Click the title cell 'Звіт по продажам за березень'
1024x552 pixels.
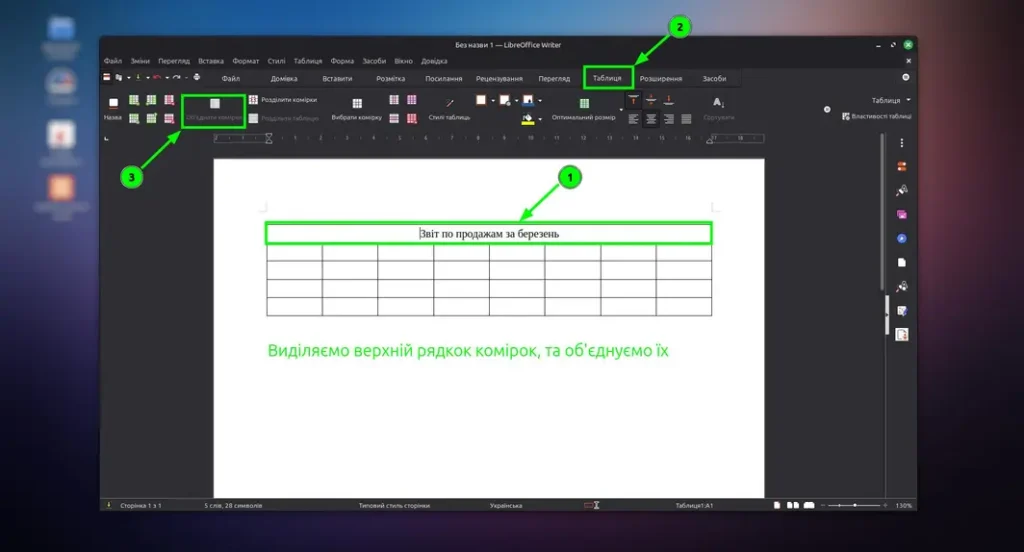tap(488, 234)
